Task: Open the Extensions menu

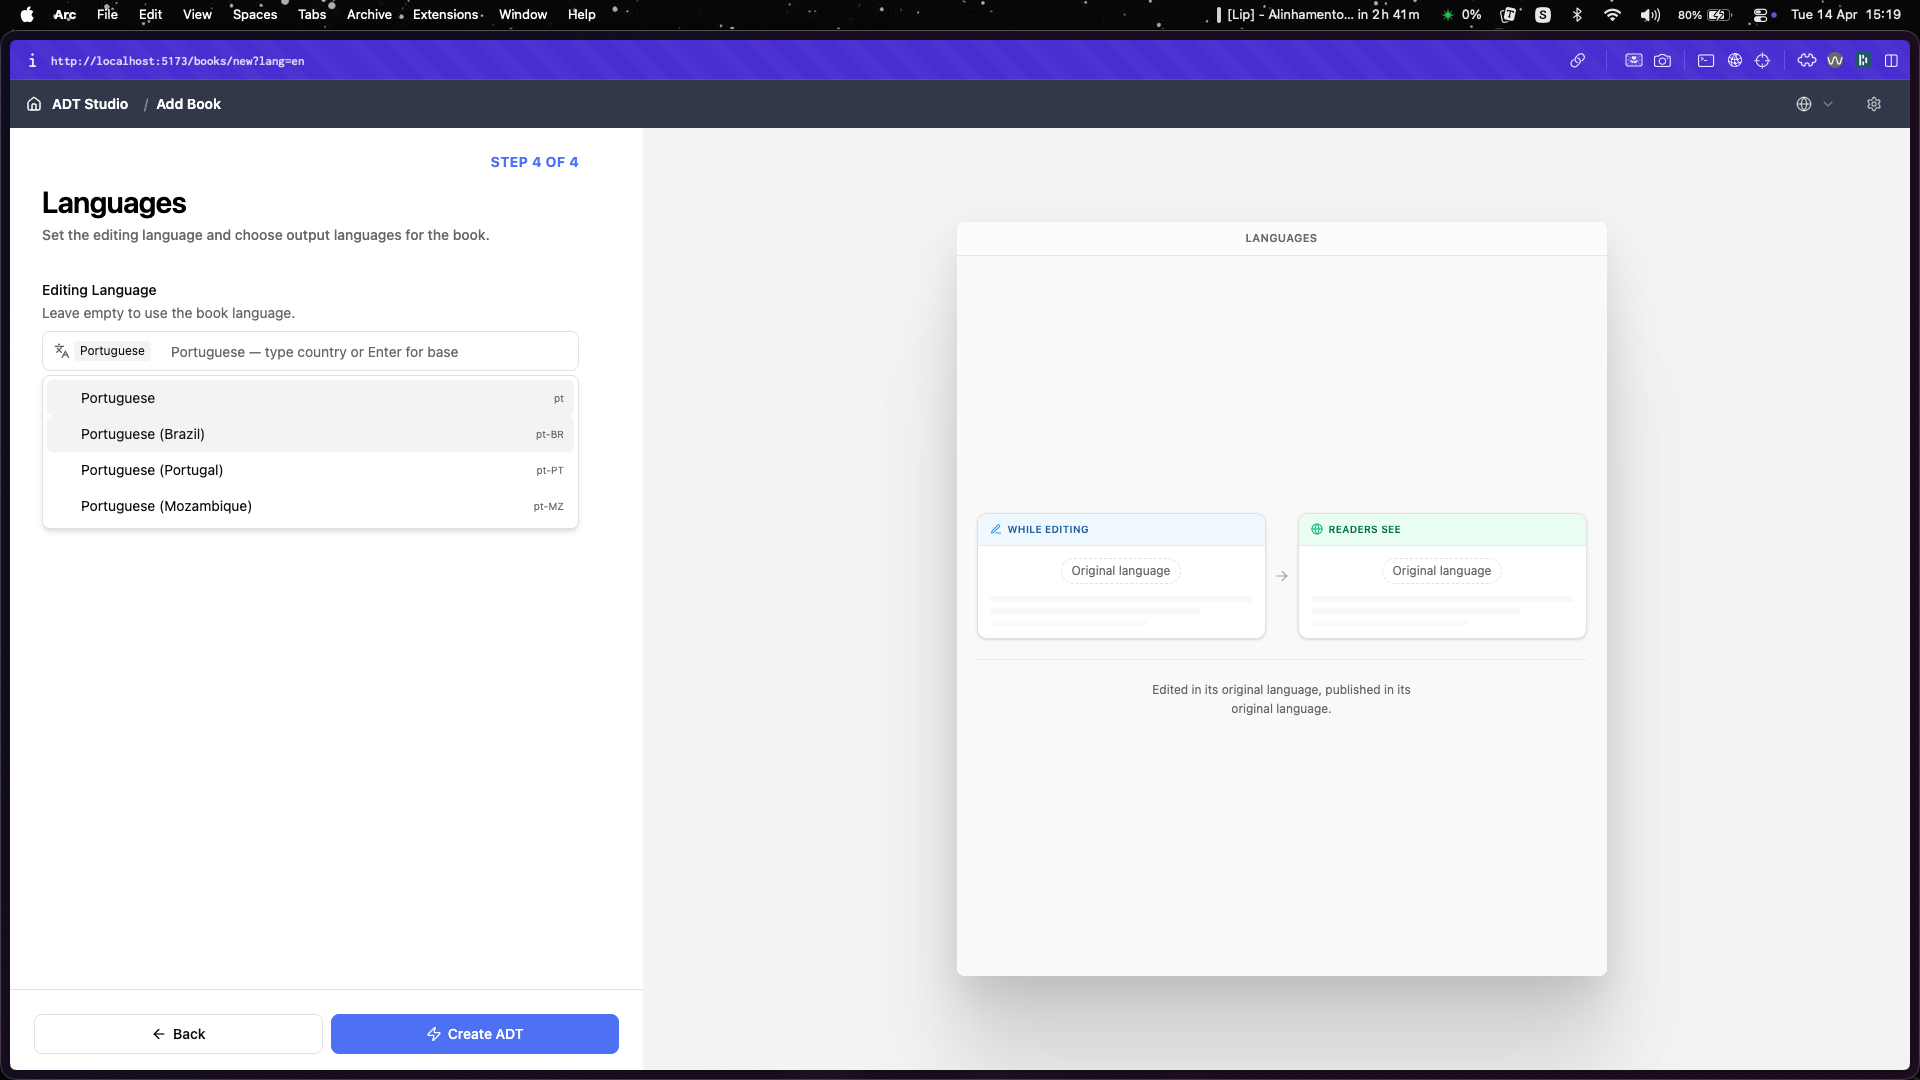Action: 446,15
